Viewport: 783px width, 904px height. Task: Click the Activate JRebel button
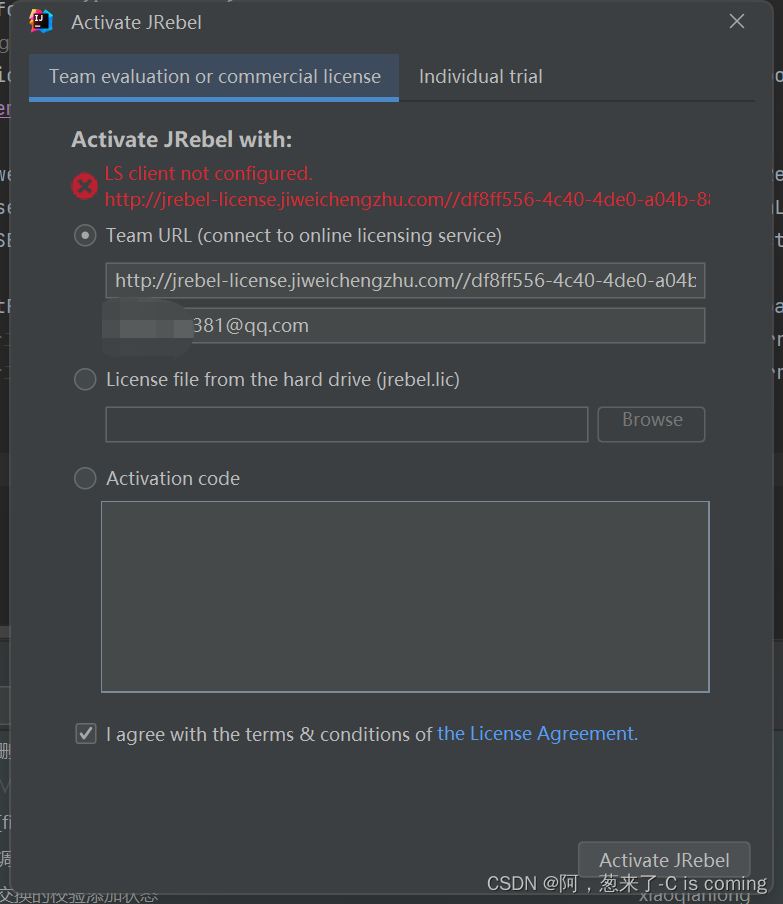coord(664,860)
